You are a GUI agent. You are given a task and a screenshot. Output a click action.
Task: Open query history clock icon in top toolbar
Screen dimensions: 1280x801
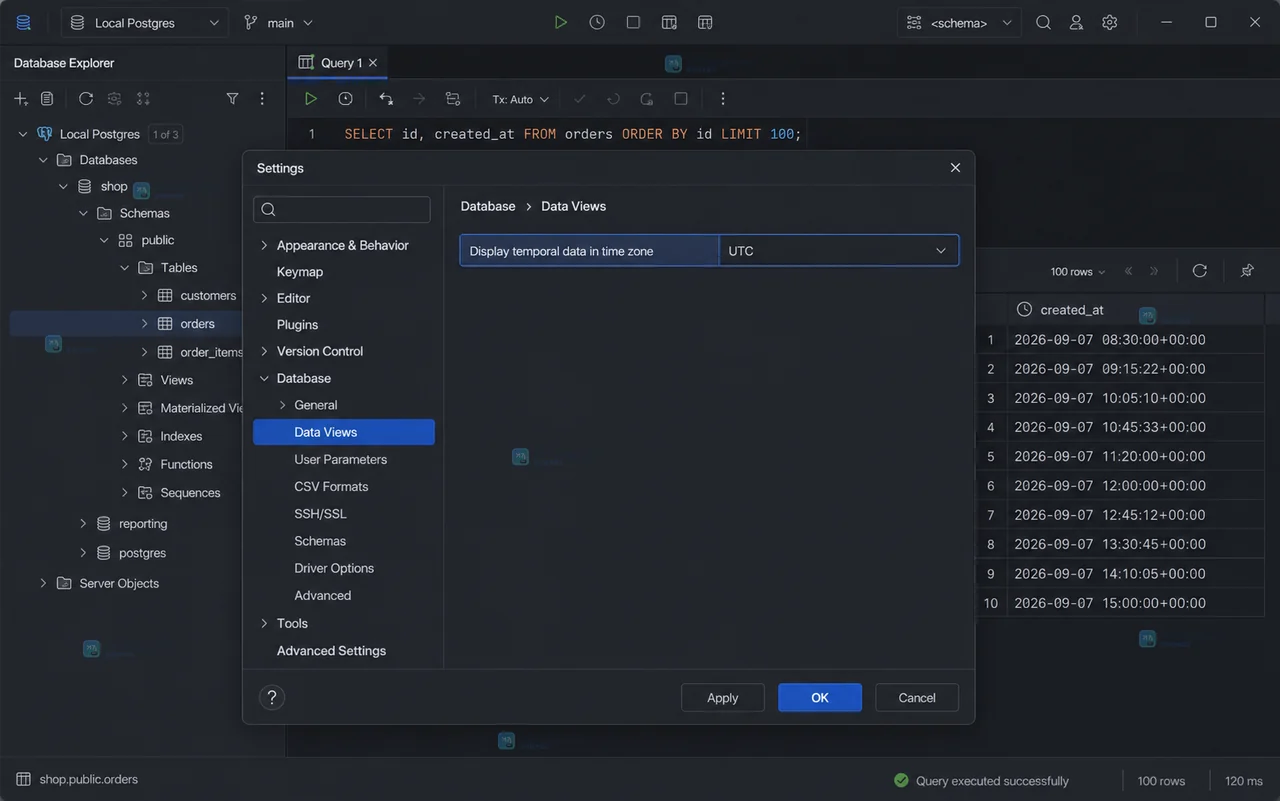pyautogui.click(x=597, y=22)
